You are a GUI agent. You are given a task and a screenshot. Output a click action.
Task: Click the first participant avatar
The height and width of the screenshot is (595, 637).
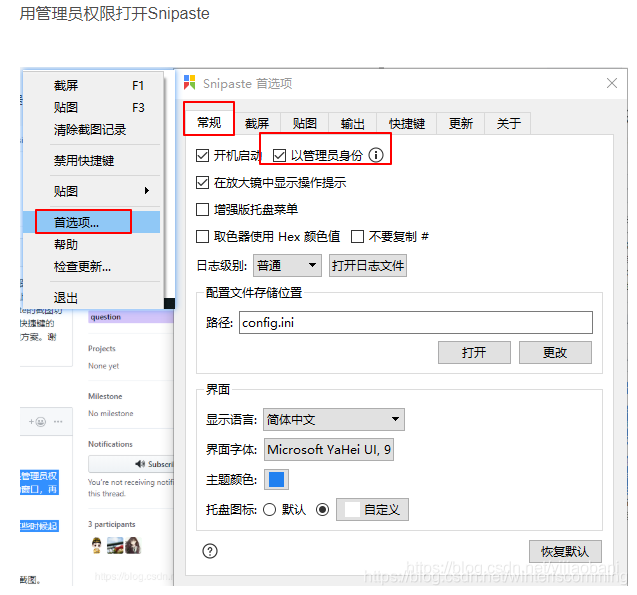pyautogui.click(x=96, y=545)
